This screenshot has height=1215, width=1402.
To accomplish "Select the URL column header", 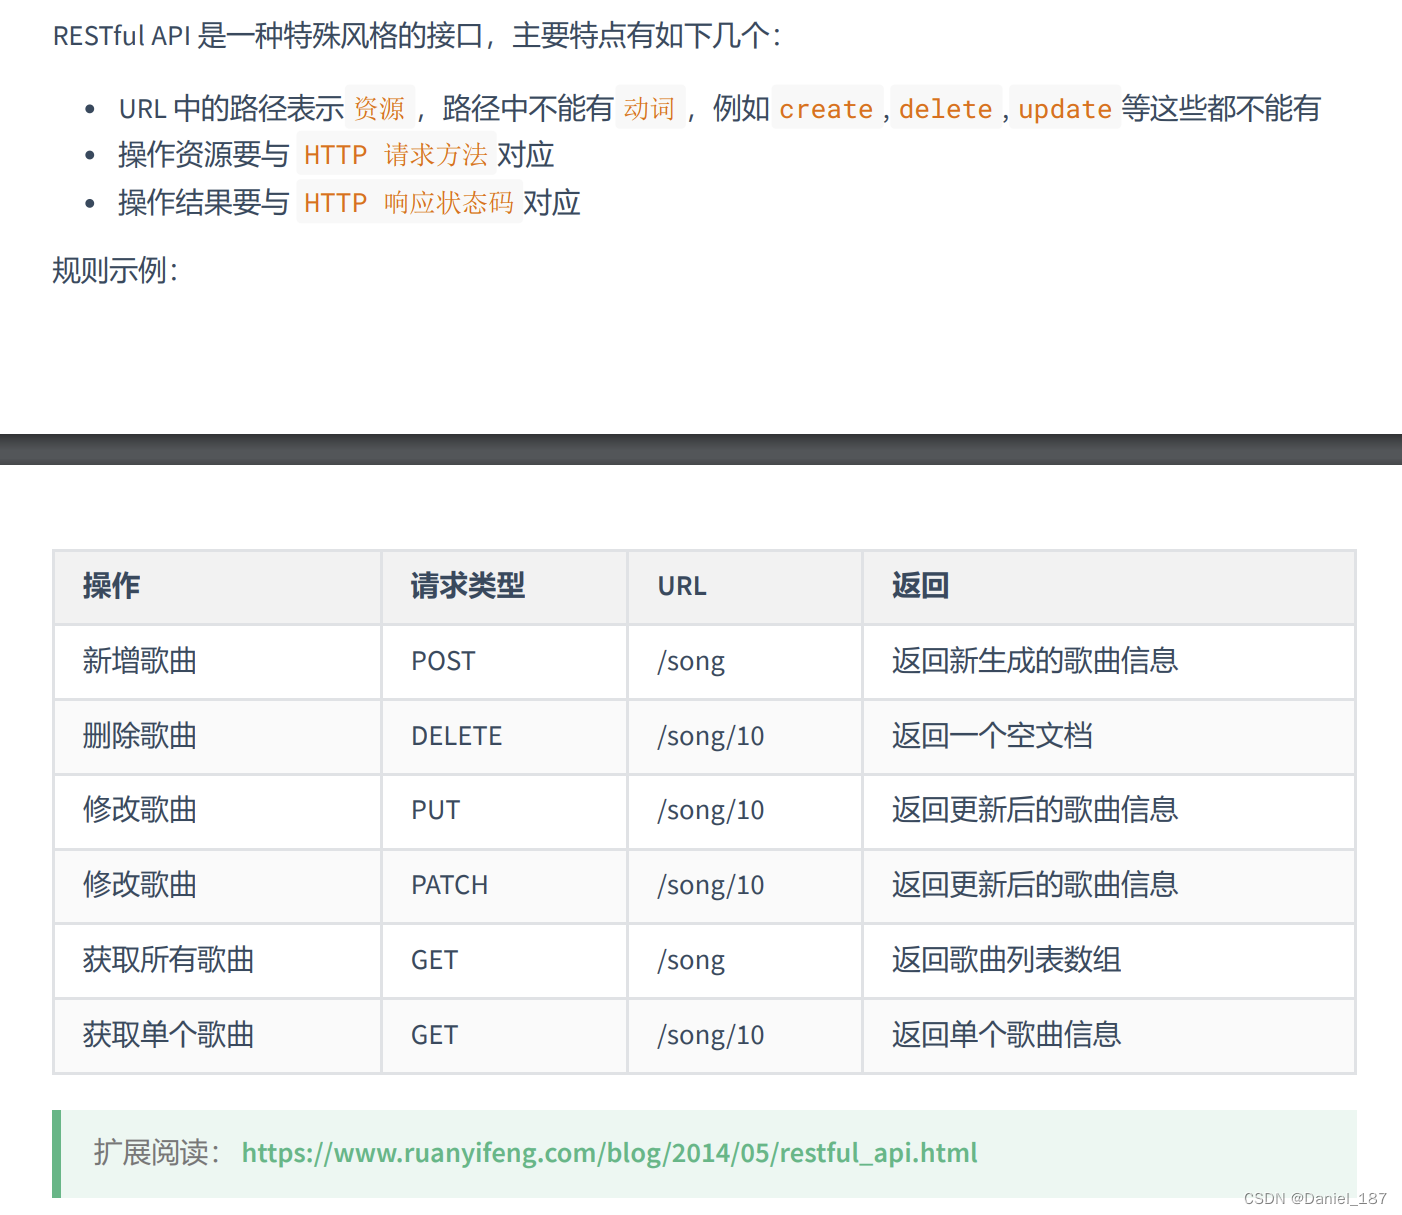I will click(745, 587).
